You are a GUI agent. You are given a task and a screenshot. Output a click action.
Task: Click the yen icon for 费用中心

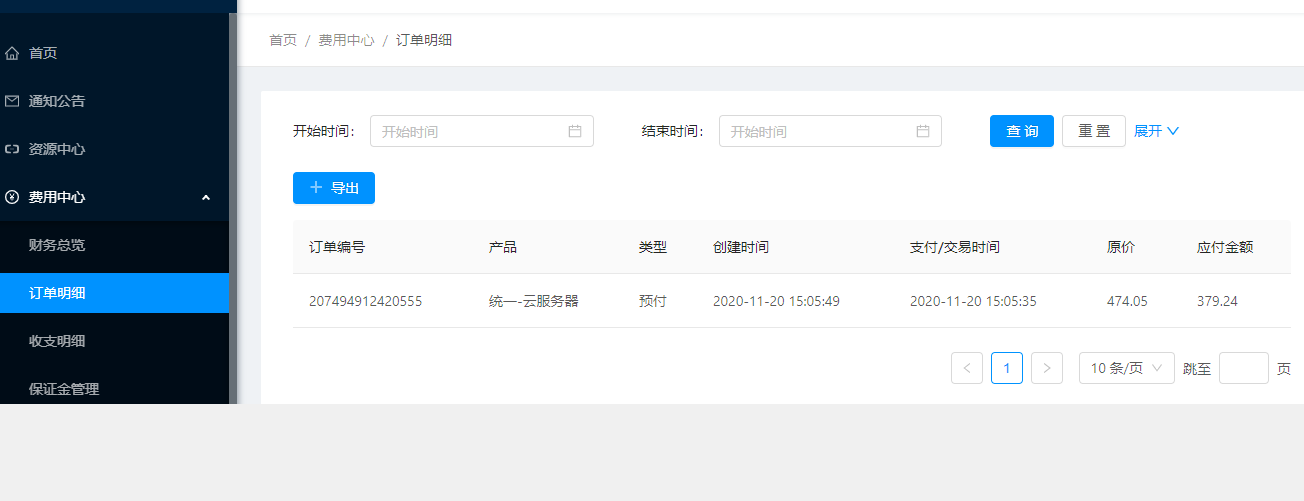point(12,197)
